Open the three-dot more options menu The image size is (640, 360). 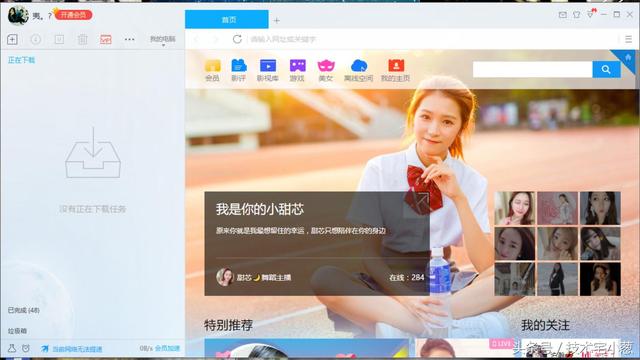129,39
